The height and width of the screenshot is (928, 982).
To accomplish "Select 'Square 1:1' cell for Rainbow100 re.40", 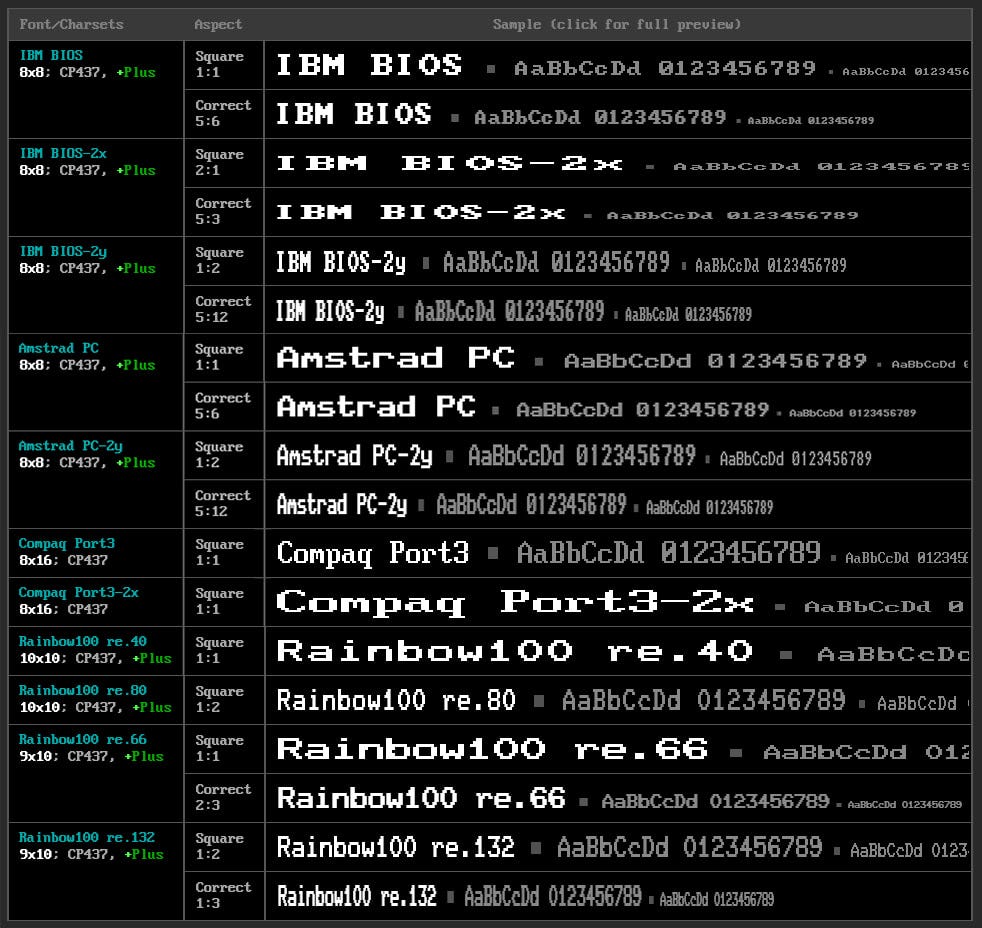I will click(224, 651).
